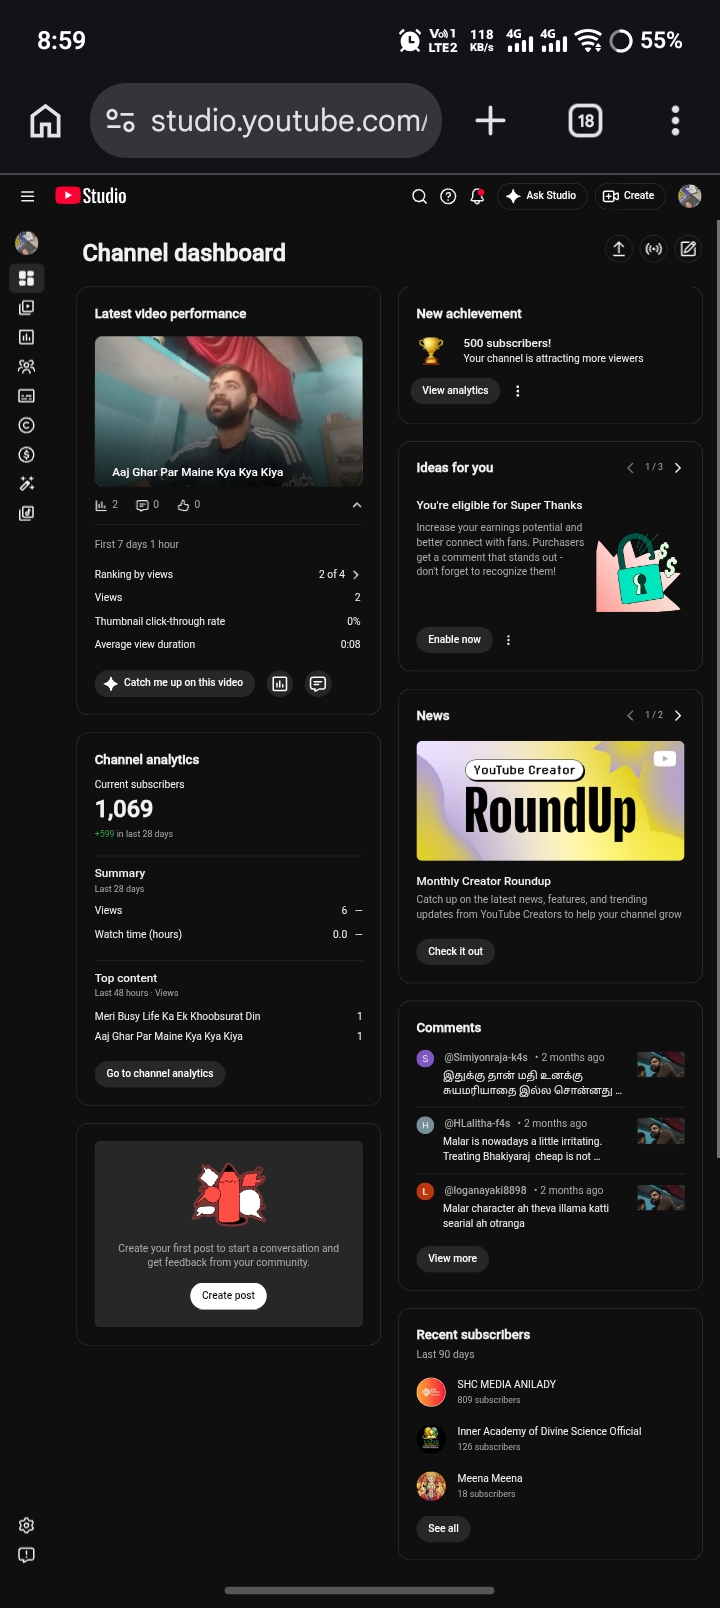
Task: Open the Audio library sidebar icon
Action: (27, 513)
